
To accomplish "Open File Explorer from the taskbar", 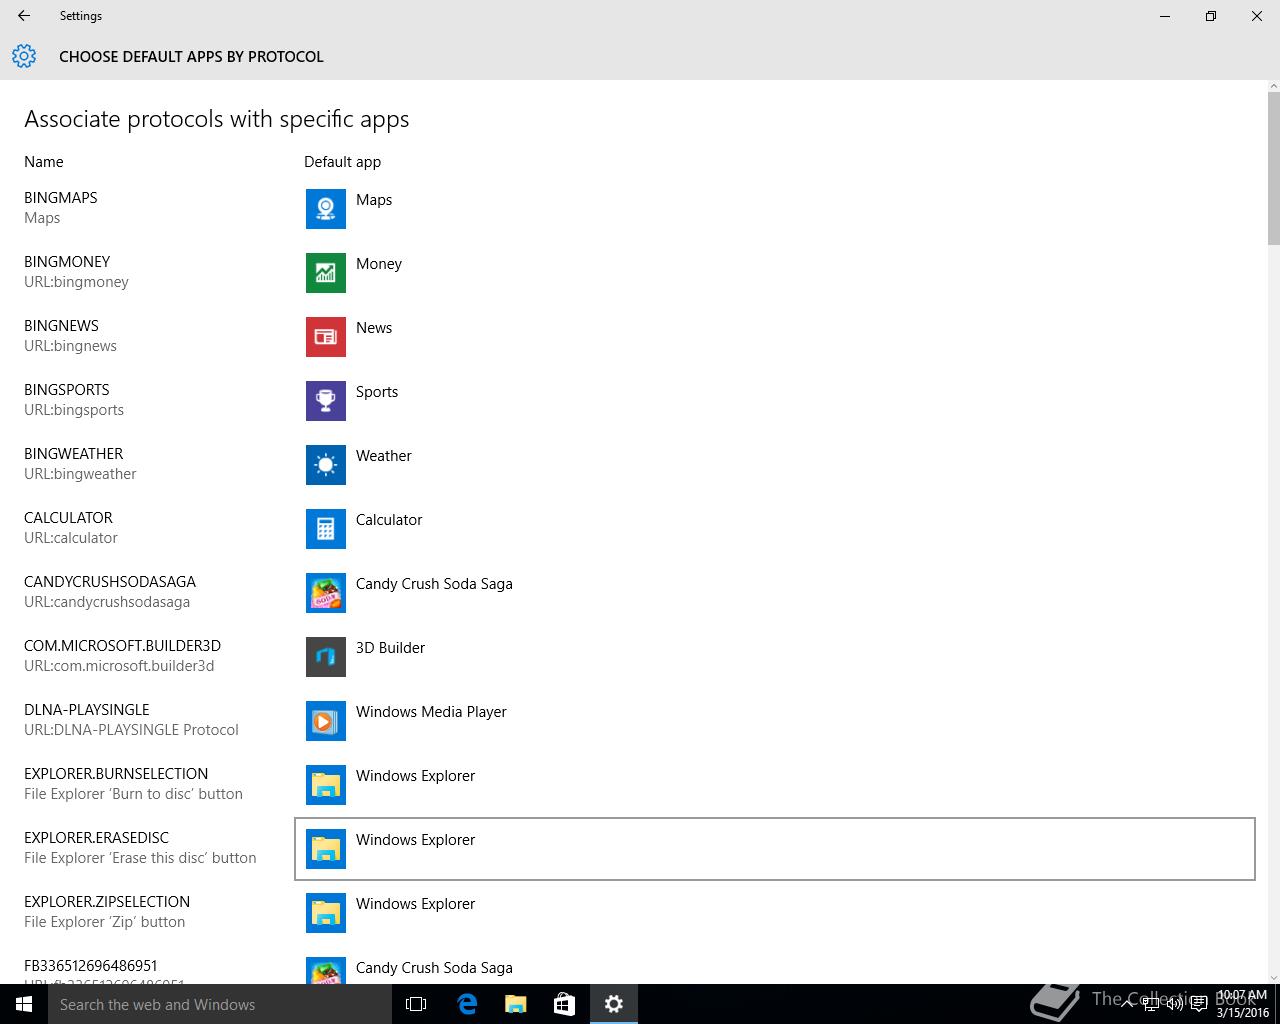I will tap(515, 1004).
